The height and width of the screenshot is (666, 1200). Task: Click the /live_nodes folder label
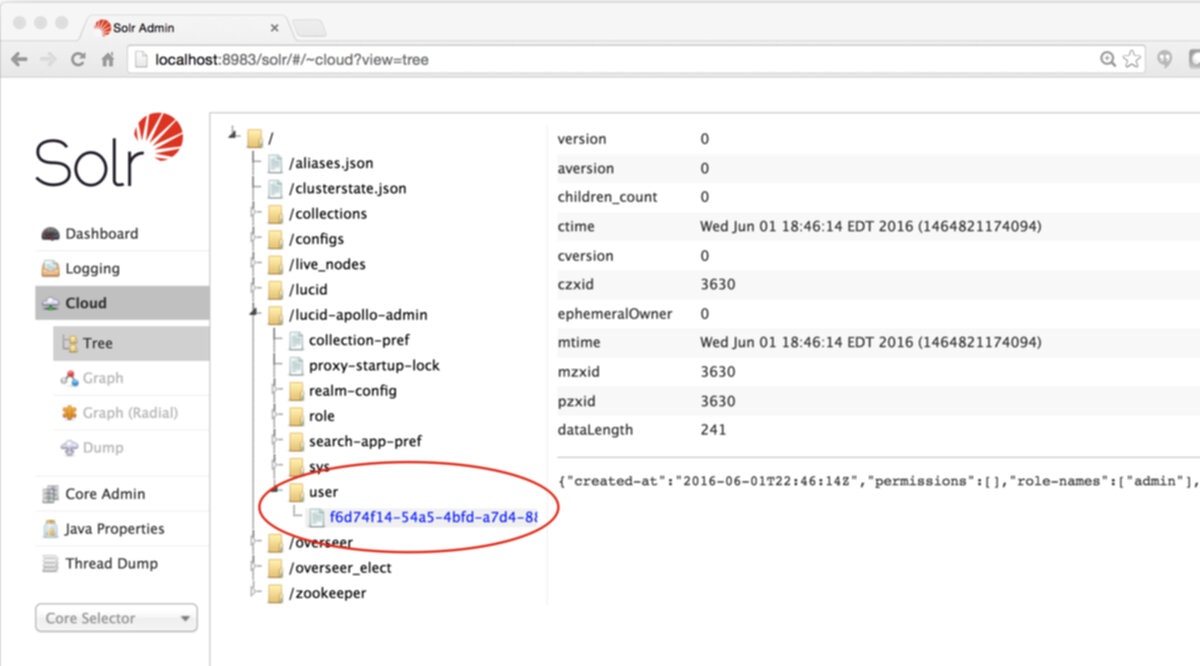click(327, 264)
